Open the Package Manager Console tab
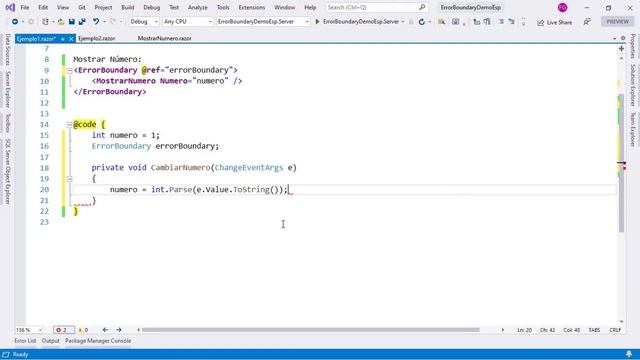 click(x=98, y=341)
